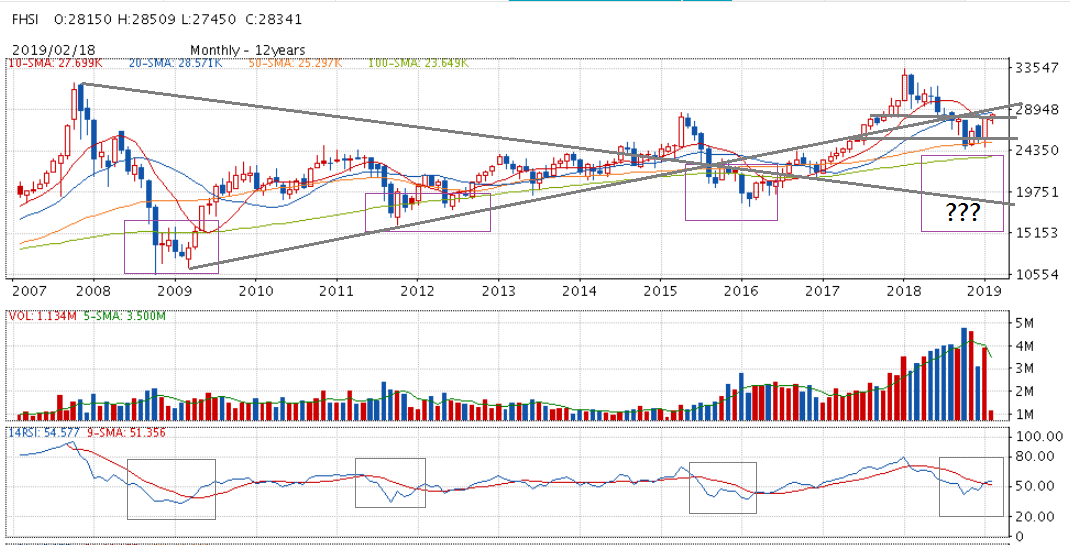Click the 2009 year label on time axis
This screenshot has width=1080, height=556.
click(174, 291)
